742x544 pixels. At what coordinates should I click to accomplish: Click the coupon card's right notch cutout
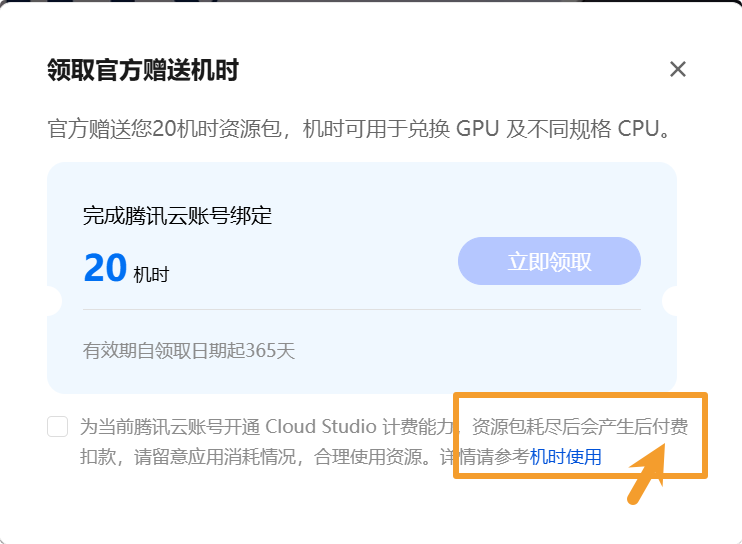[669, 300]
